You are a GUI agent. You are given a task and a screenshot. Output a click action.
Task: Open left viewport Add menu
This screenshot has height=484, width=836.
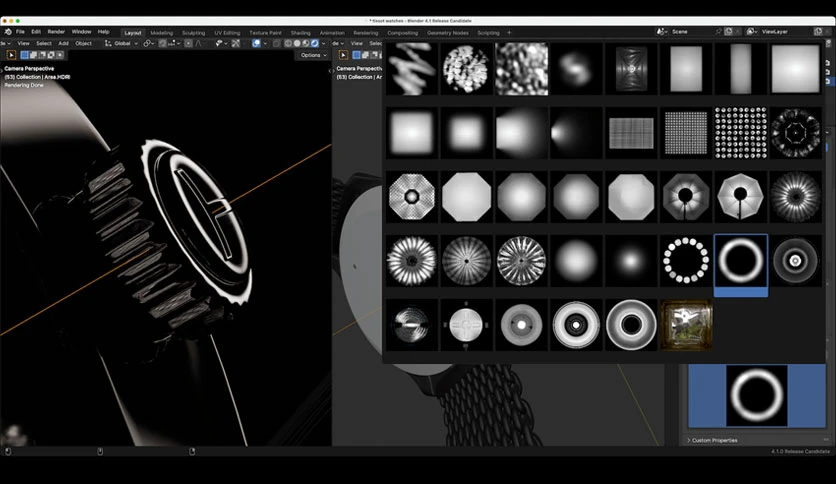point(63,43)
